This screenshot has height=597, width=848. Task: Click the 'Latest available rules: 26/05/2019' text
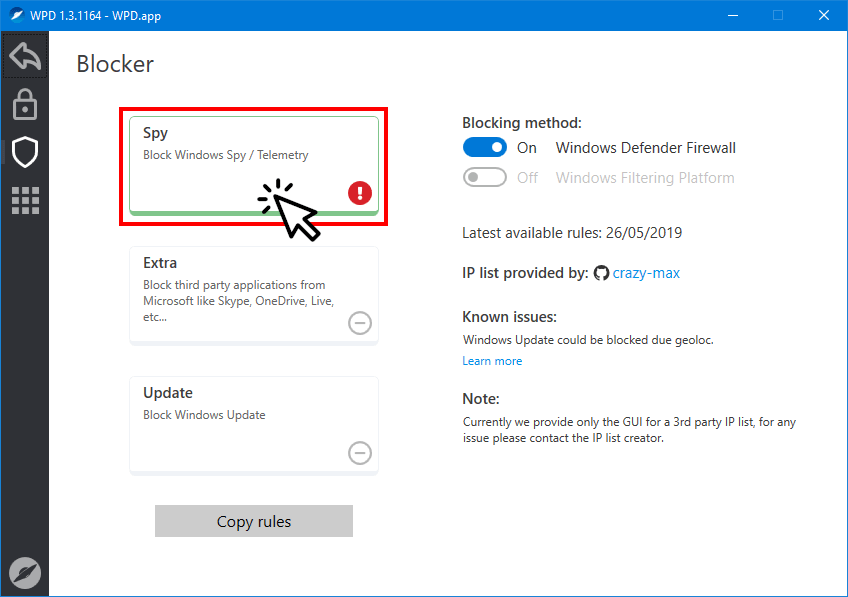coord(572,233)
